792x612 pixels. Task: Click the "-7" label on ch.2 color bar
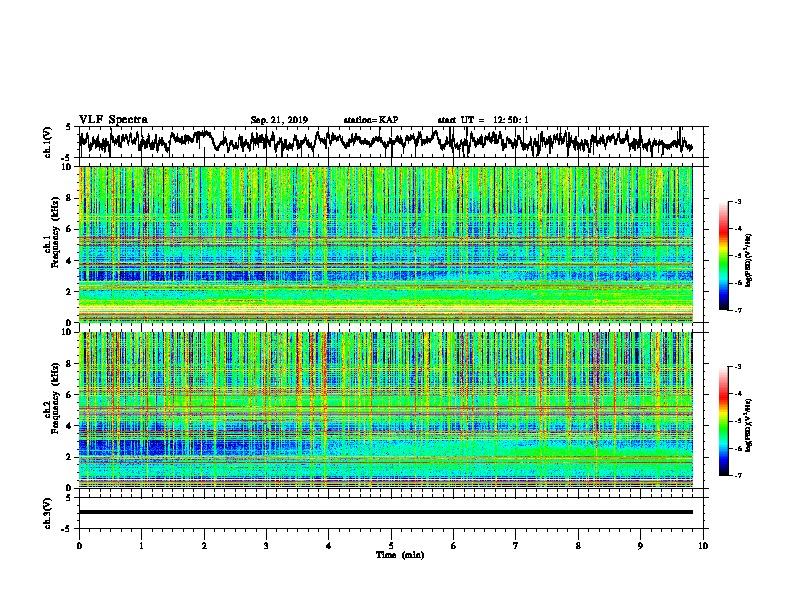pos(738,476)
